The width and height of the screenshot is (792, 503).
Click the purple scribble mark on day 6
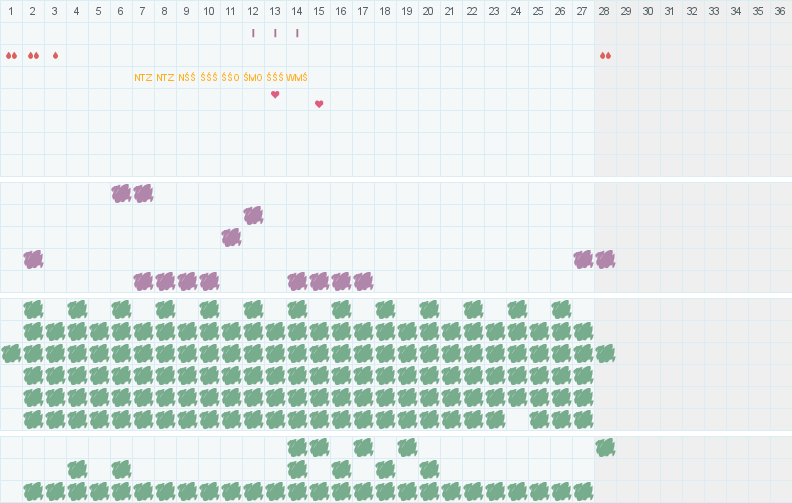[121, 193]
